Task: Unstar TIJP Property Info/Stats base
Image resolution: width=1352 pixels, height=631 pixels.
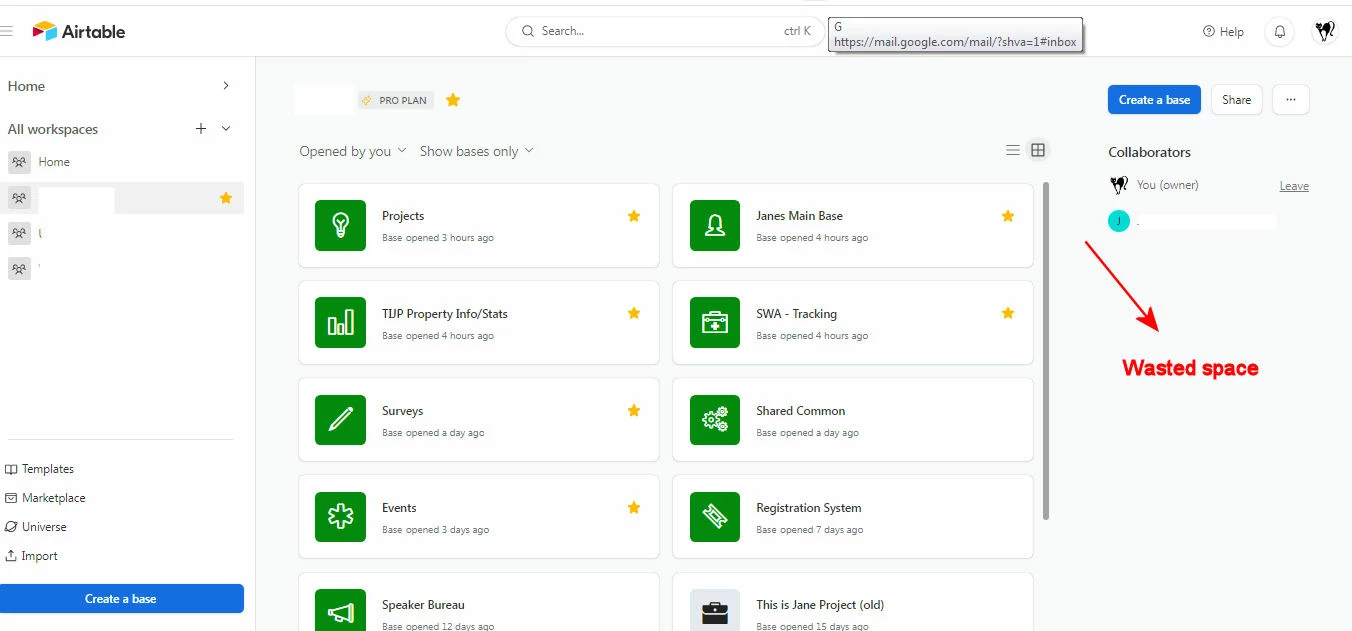Action: pos(634,313)
